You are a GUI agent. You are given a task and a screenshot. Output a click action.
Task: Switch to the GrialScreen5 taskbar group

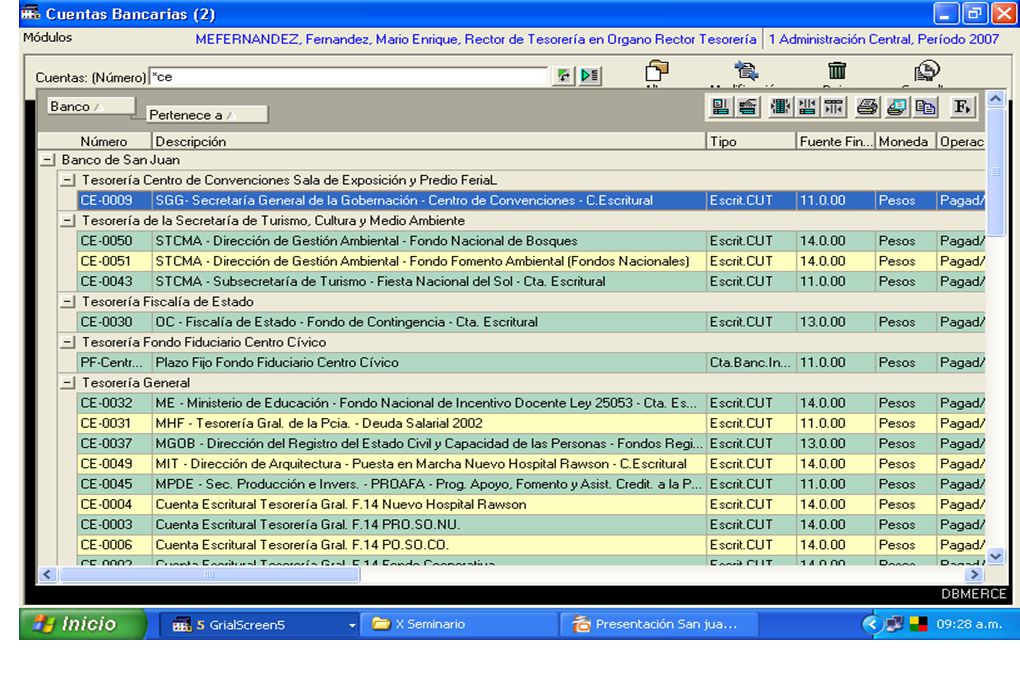coord(259,625)
